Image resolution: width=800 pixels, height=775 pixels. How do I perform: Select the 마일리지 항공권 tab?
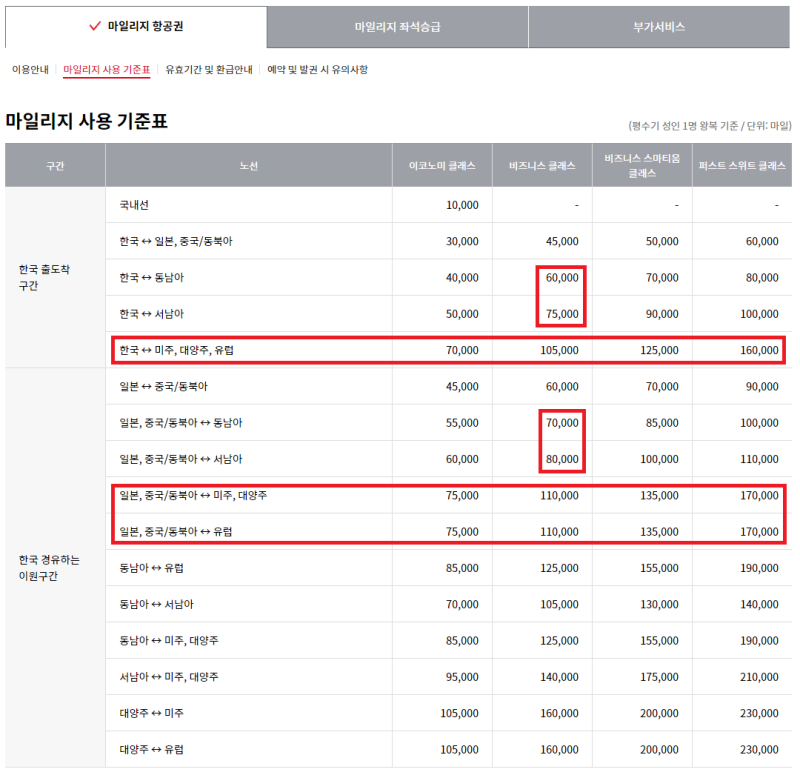point(136,27)
